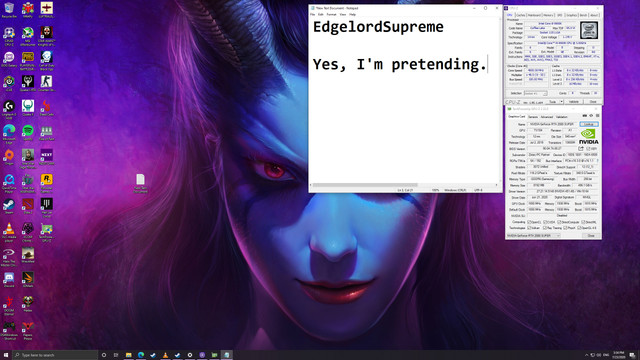This screenshot has height=360, width=640.
Task: Switch to Advanced tab in GPU-Z
Action: pos(547,117)
